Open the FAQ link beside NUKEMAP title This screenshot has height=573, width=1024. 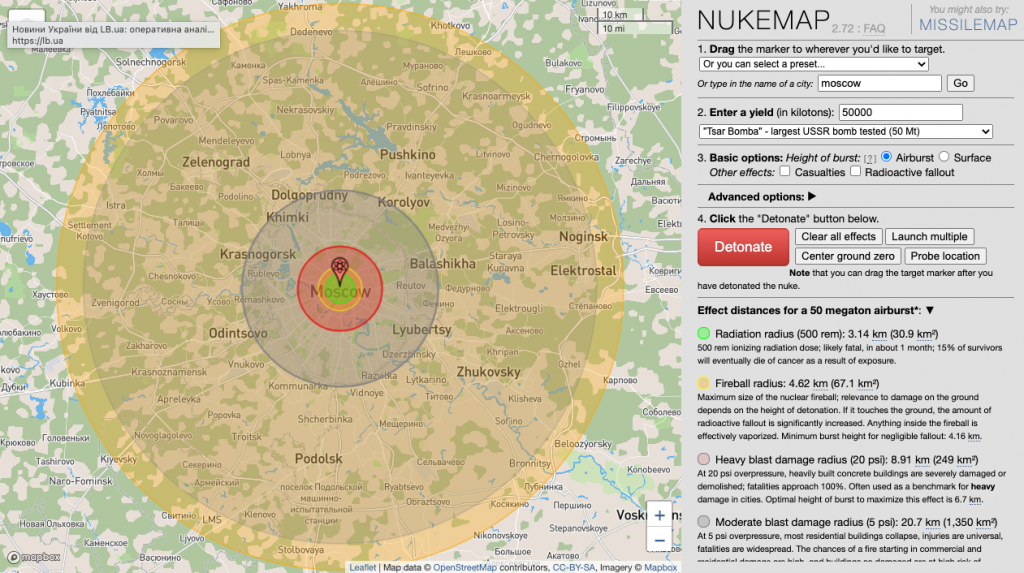(x=874, y=29)
